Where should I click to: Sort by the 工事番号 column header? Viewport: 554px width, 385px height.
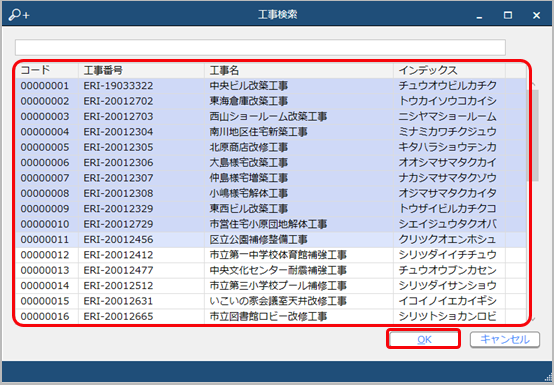(x=141, y=70)
